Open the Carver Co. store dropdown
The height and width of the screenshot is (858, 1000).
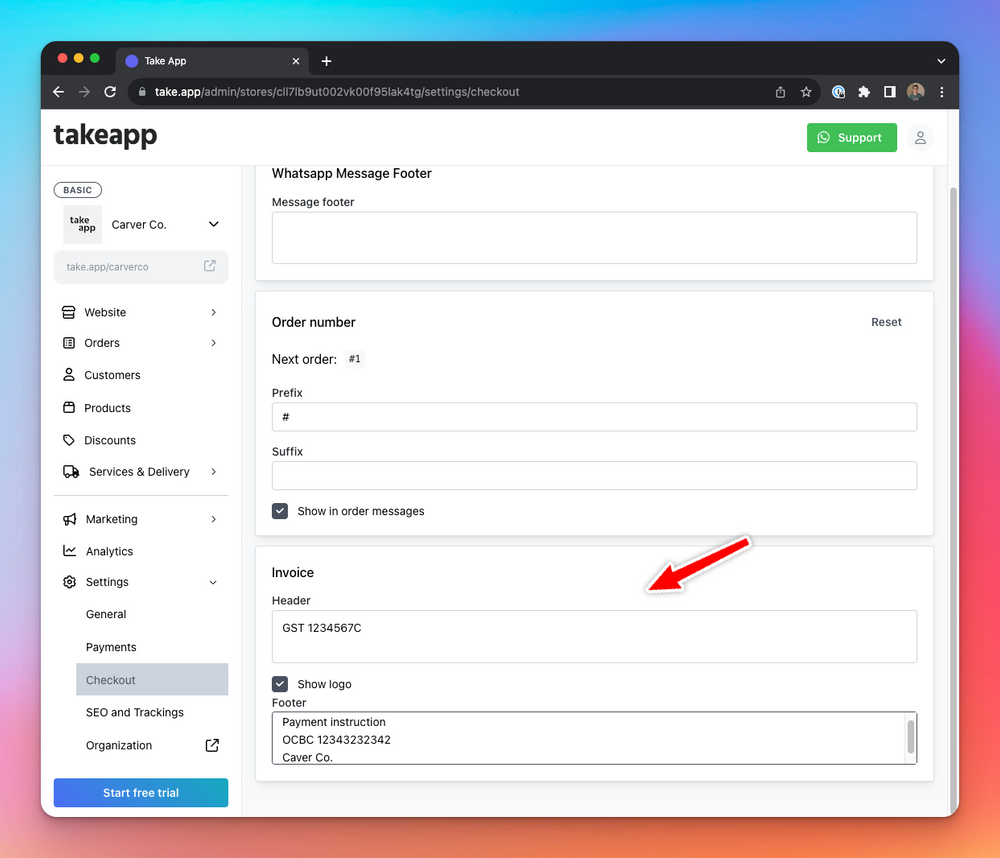pos(214,225)
